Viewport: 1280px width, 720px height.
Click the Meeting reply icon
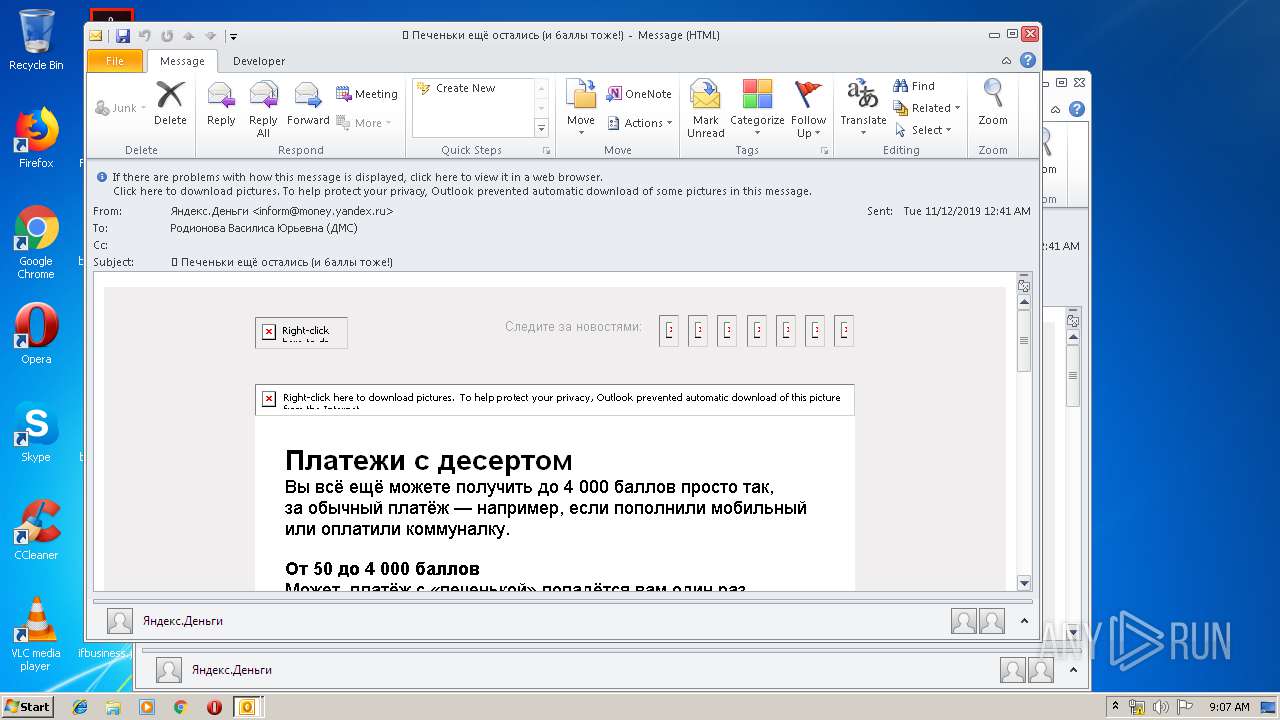click(x=367, y=94)
